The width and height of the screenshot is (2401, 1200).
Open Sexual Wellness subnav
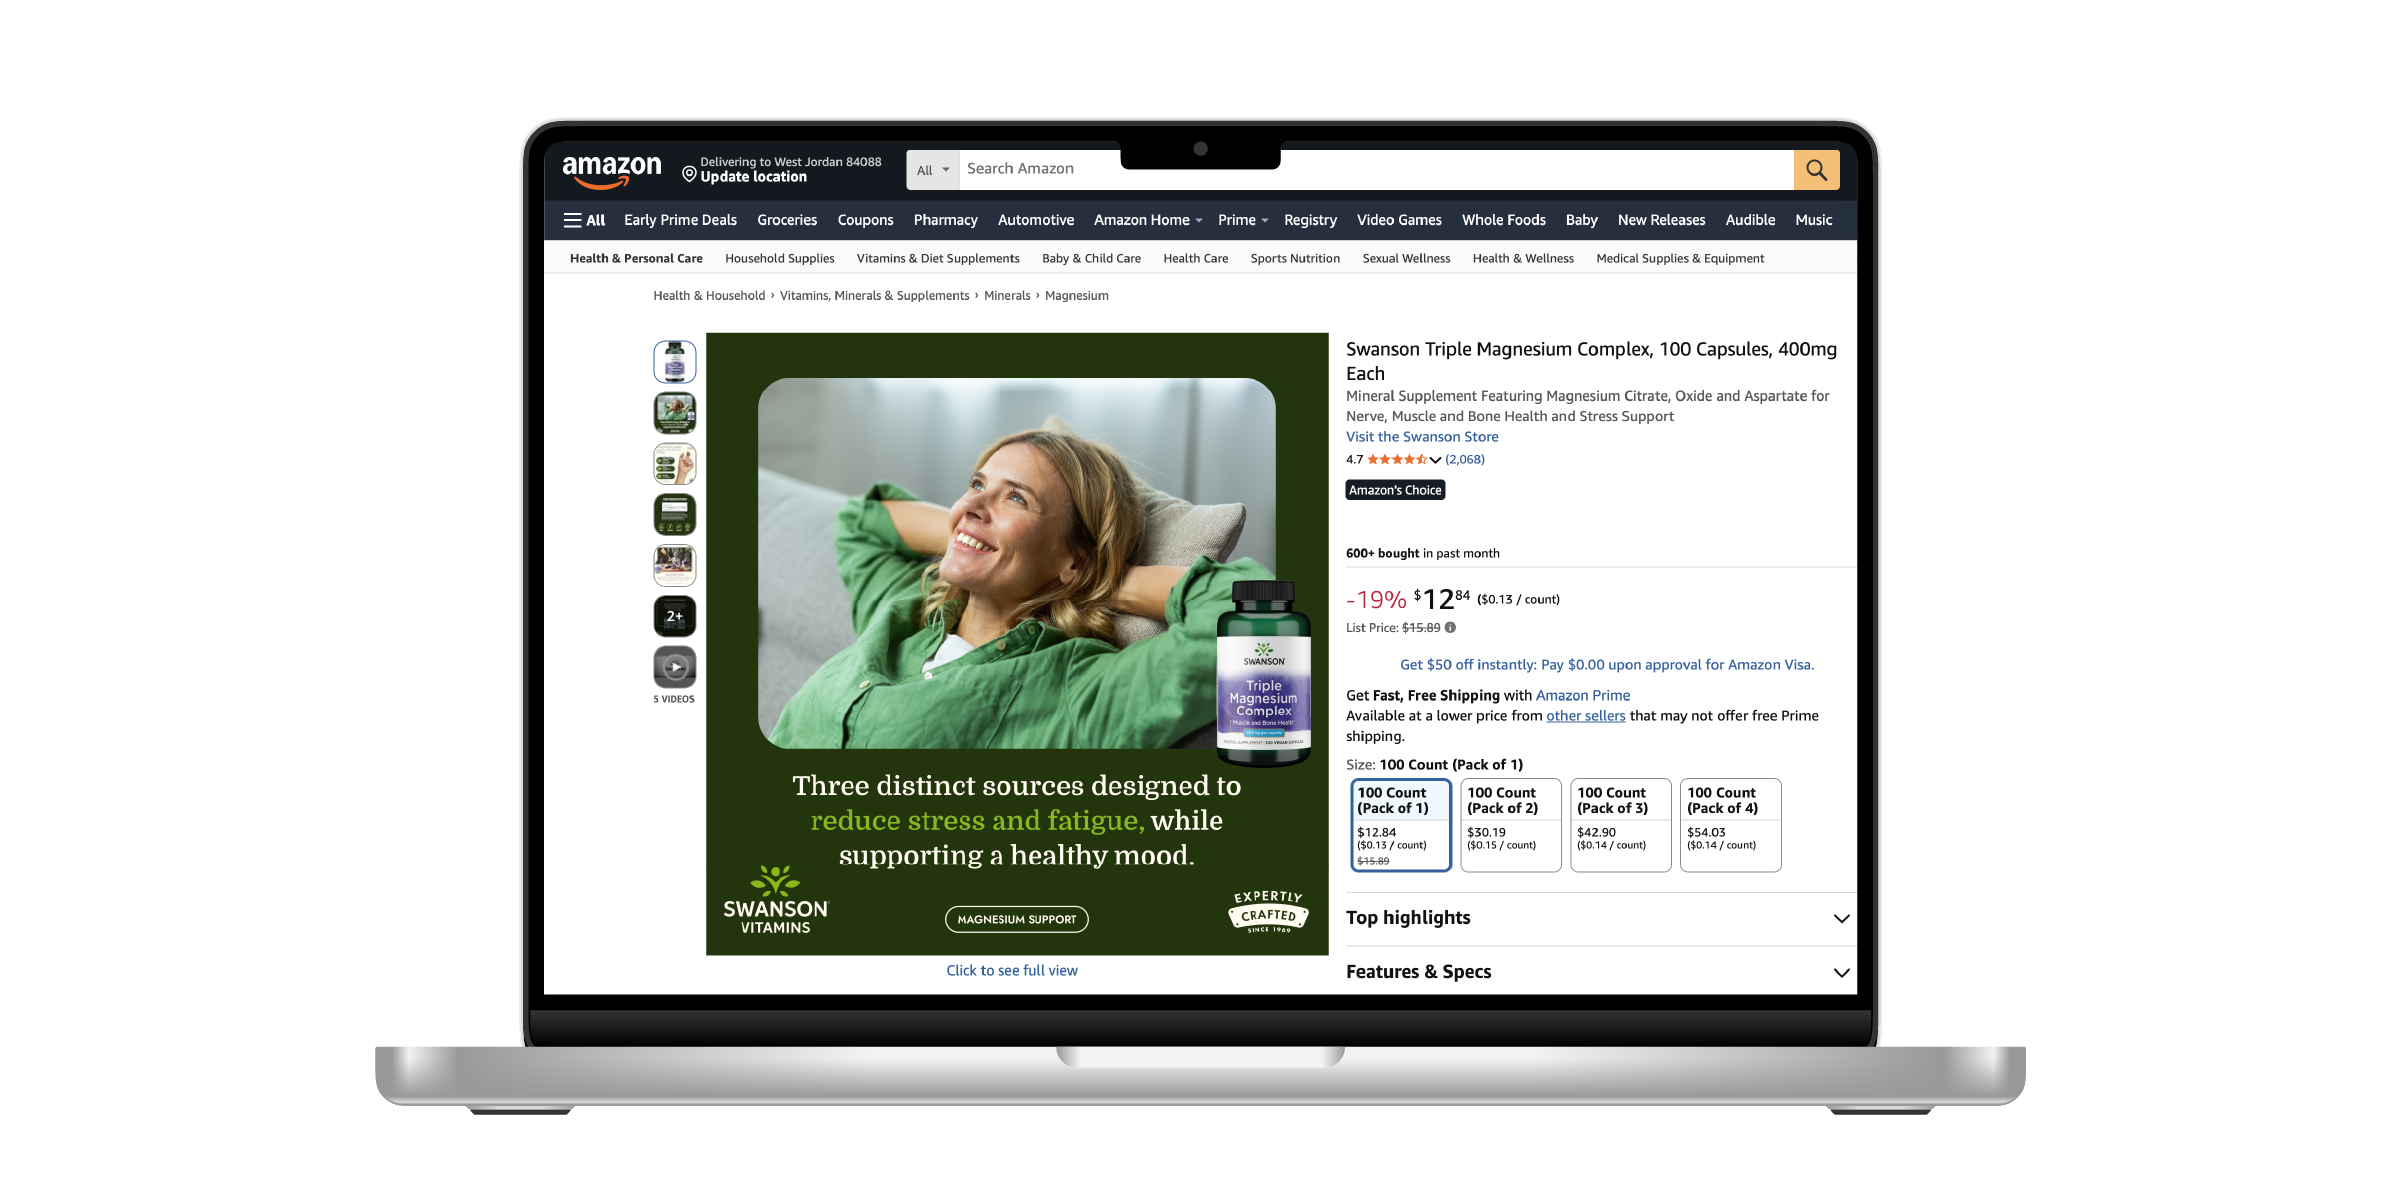point(1406,258)
